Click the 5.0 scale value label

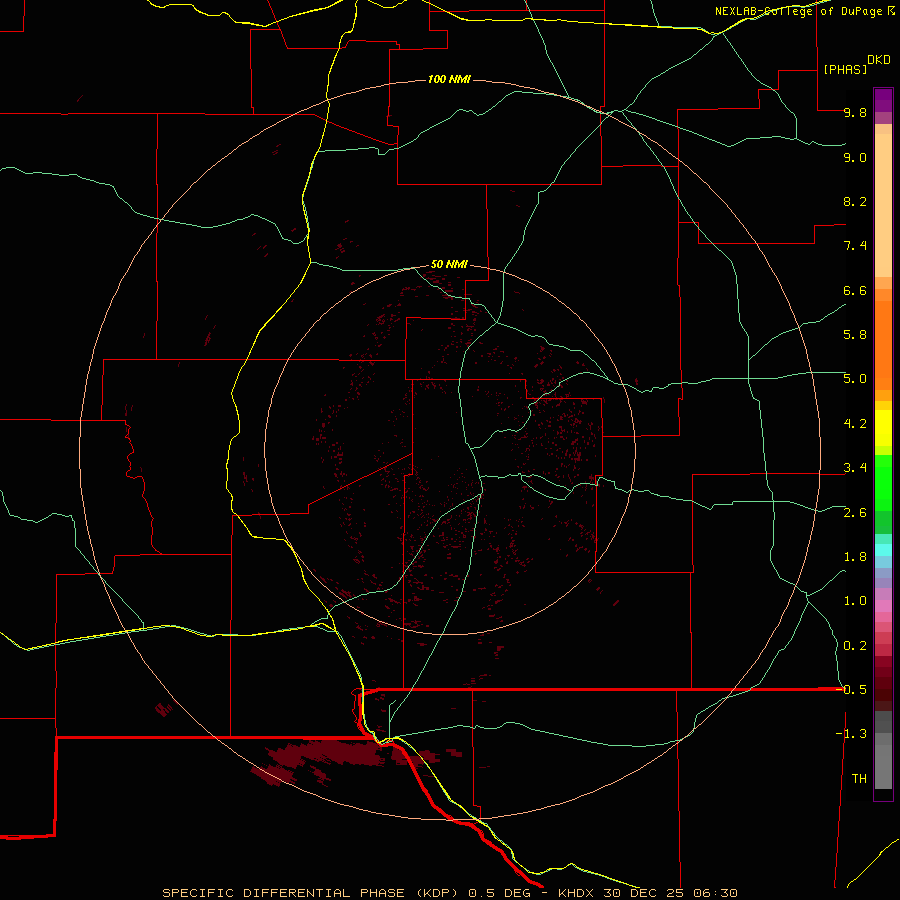click(x=855, y=379)
